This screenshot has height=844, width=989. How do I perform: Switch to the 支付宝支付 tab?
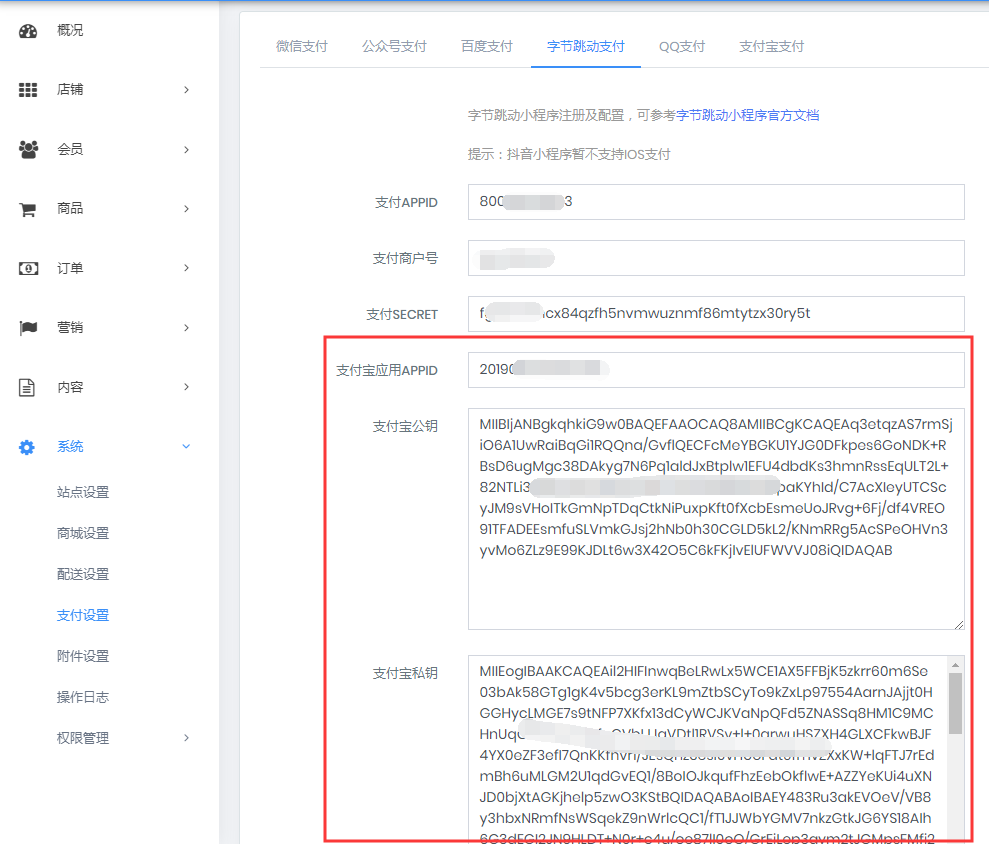[x=771, y=46]
